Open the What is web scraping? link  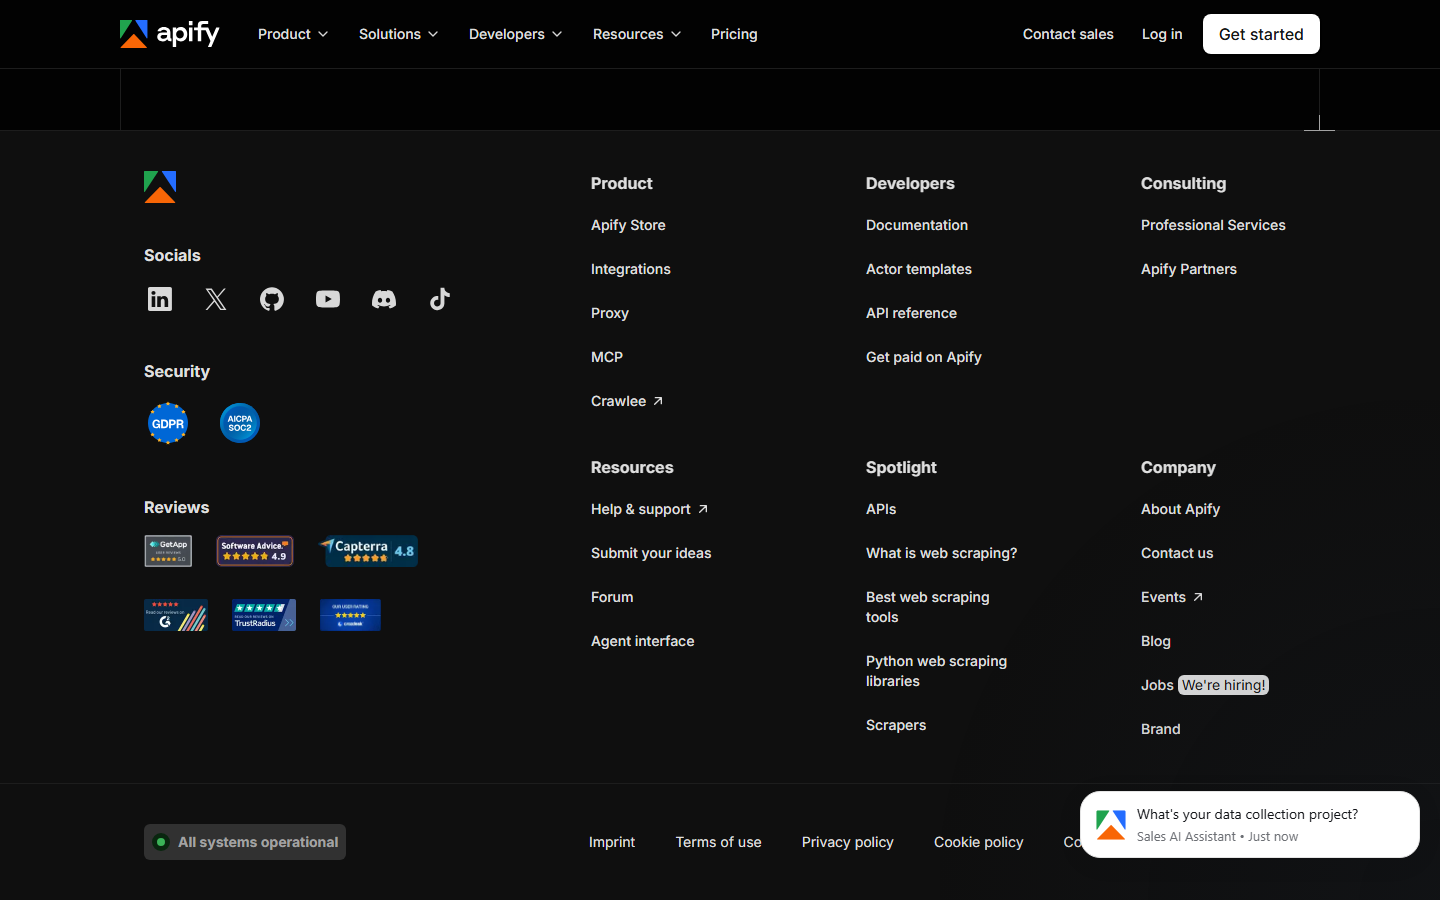point(942,553)
